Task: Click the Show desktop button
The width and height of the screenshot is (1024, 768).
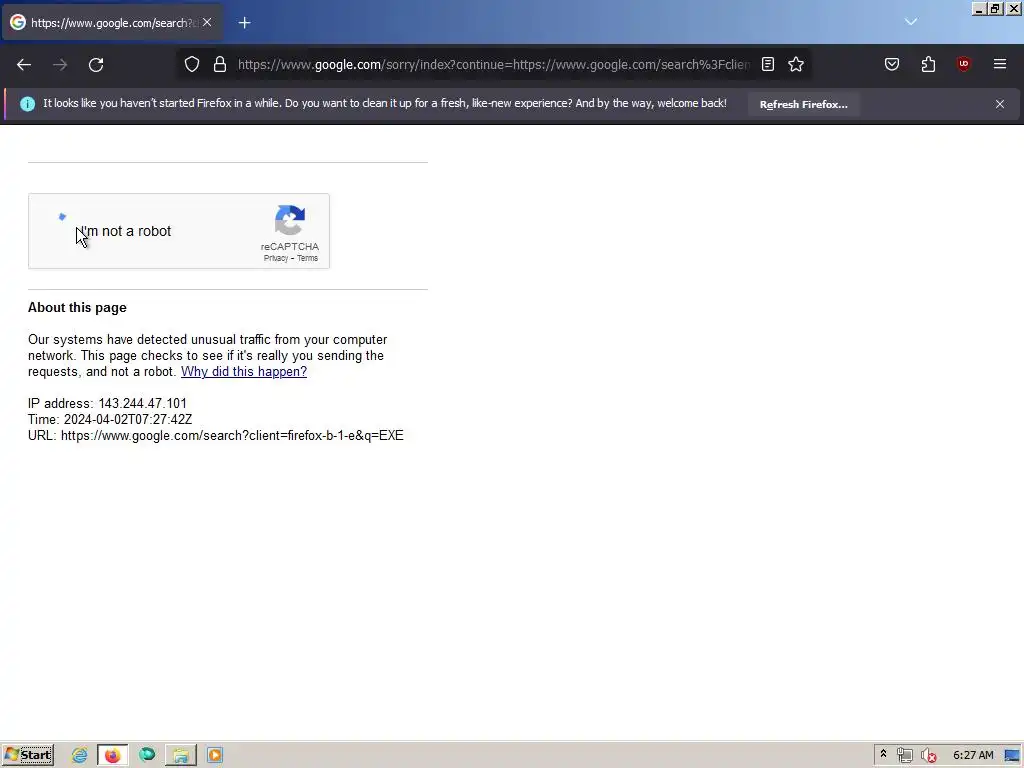Action: click(1012, 756)
